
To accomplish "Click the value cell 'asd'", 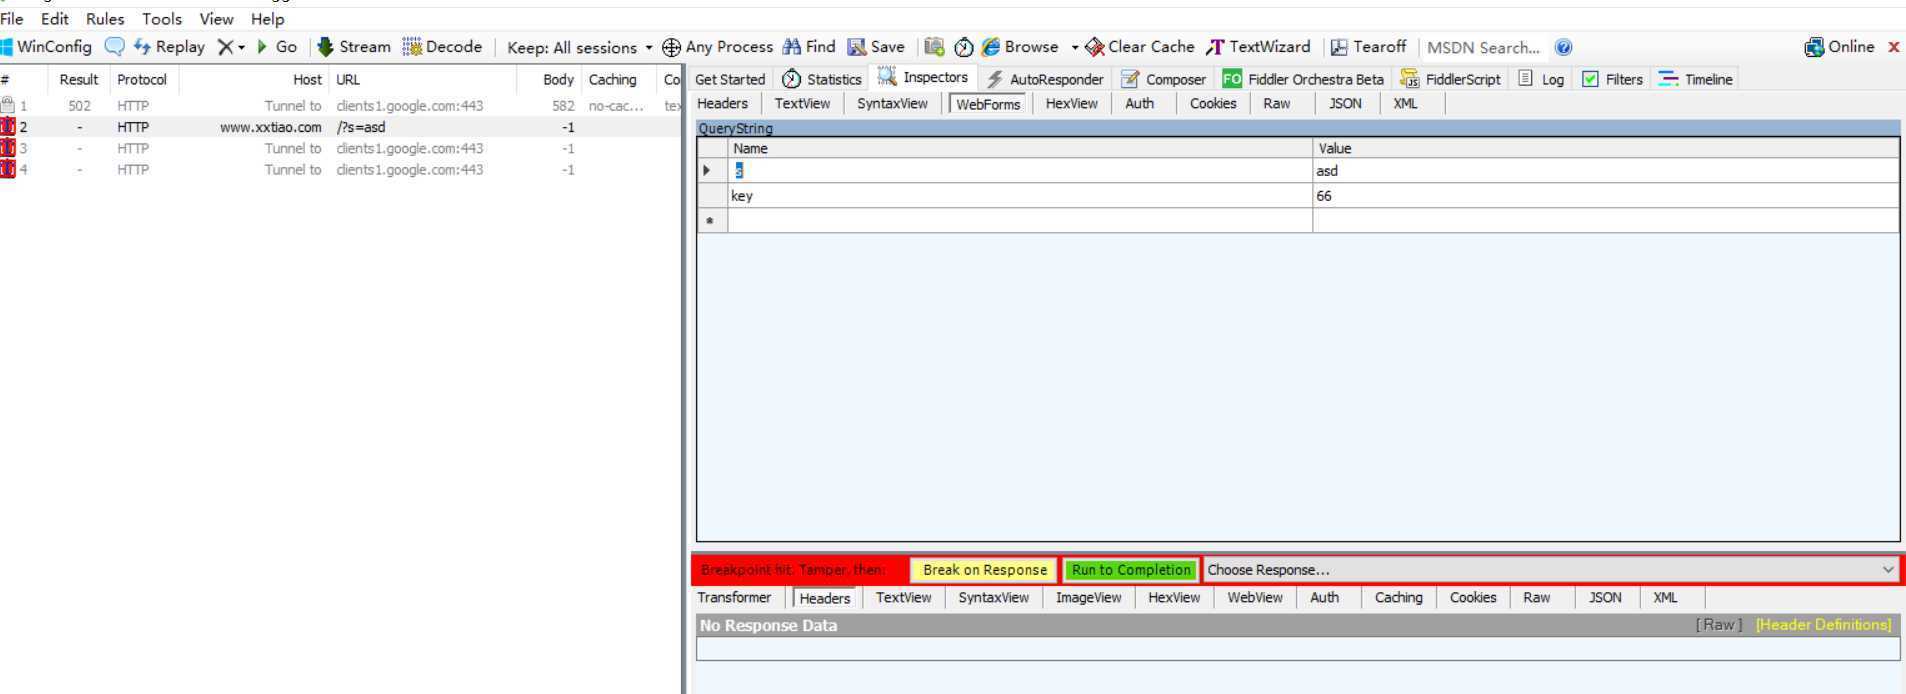I will [1606, 171].
